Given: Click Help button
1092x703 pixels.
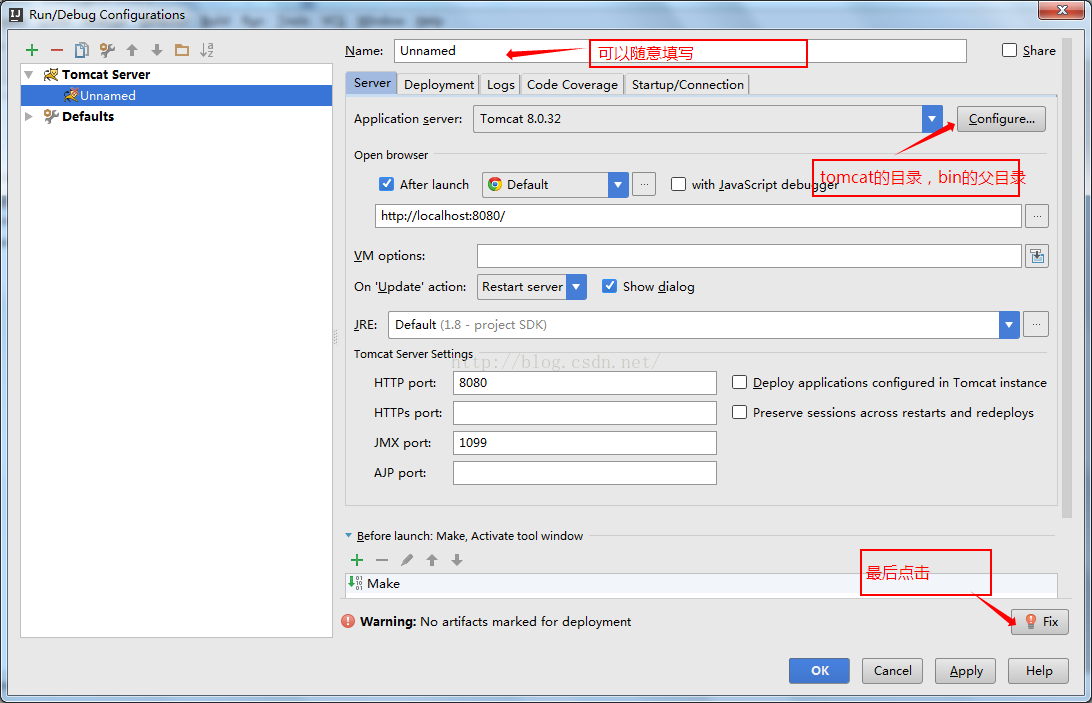Looking at the screenshot, I should coord(1038,671).
